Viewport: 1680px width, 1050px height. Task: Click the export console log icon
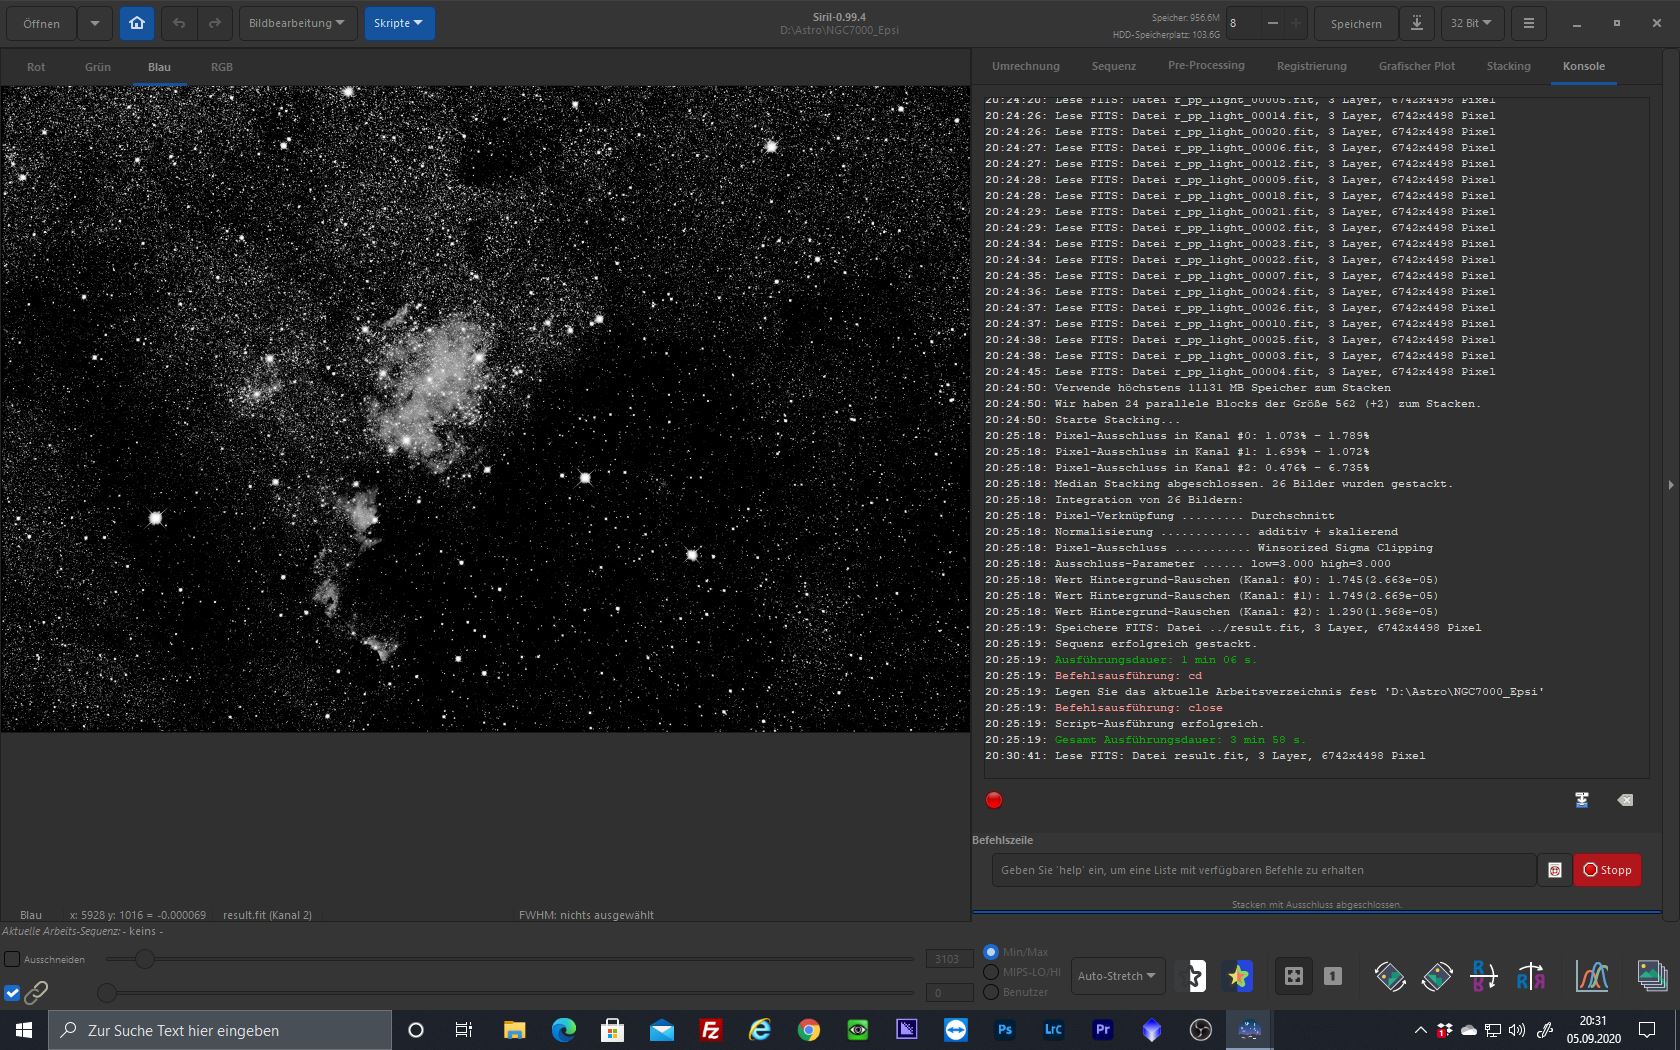(1582, 800)
